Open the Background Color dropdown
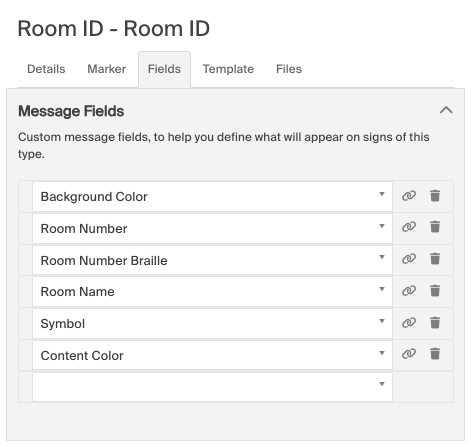Viewport: 471px width, 447px height. pos(212,197)
